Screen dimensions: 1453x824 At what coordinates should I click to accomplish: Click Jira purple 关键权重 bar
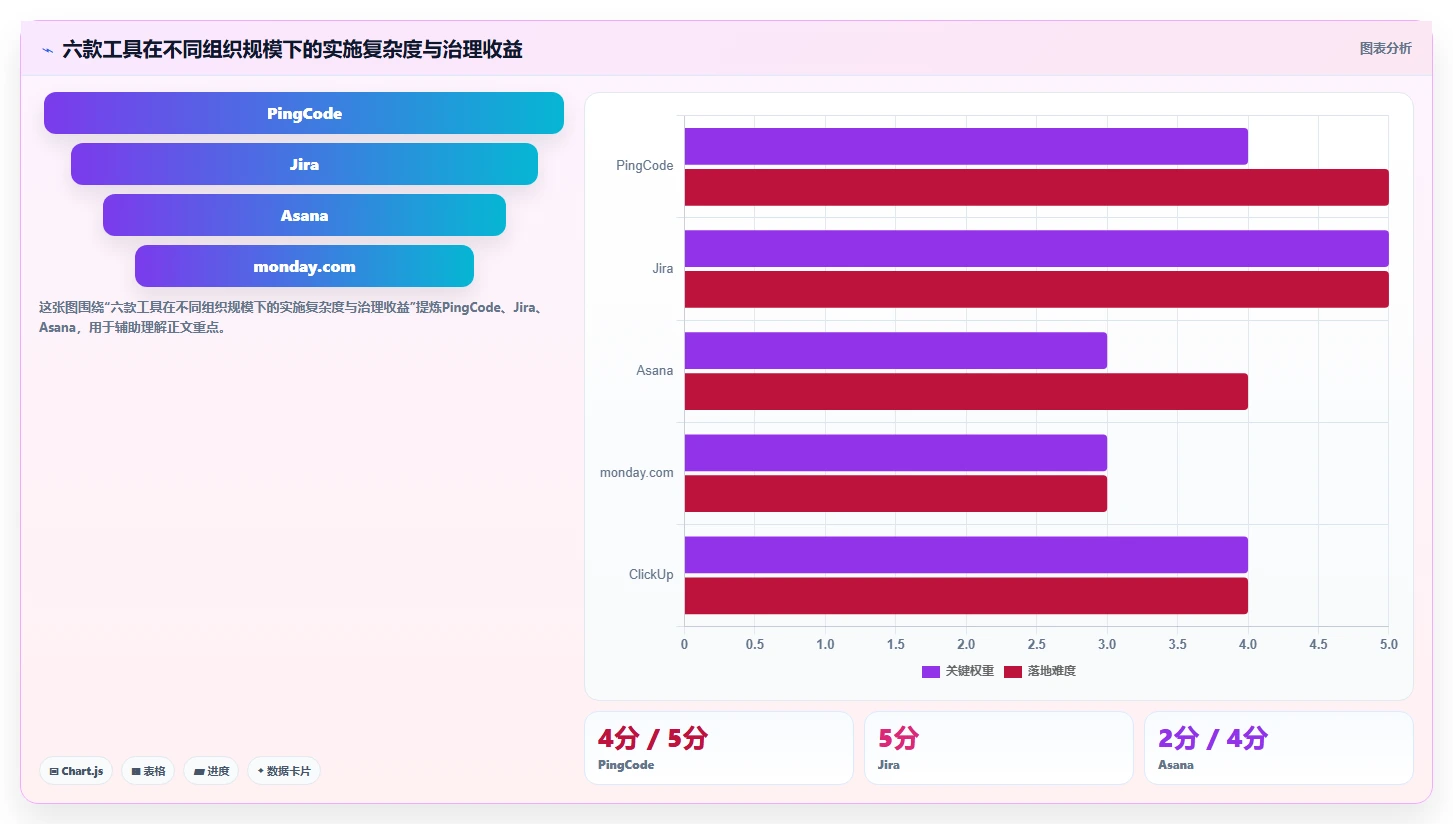(1036, 248)
